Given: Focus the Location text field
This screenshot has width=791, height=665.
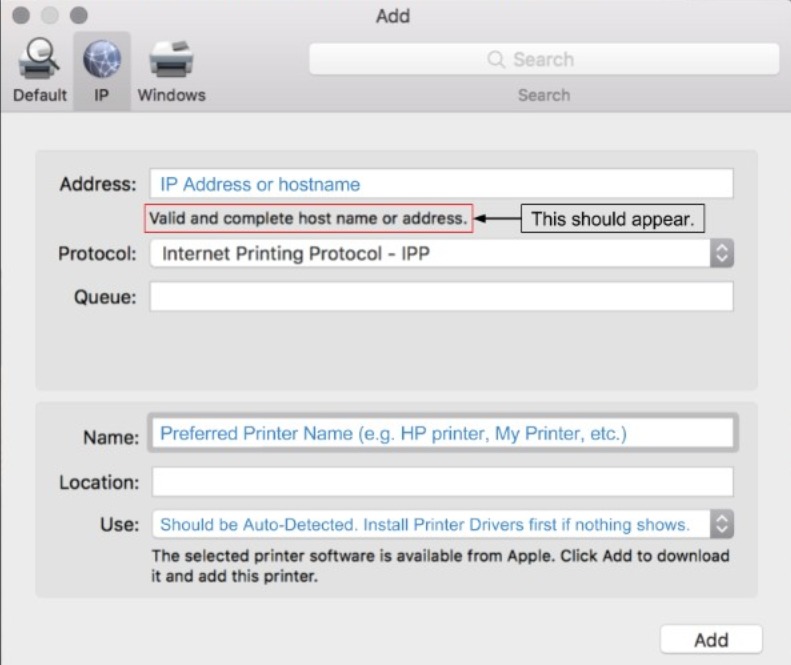Looking at the screenshot, I should (x=441, y=482).
